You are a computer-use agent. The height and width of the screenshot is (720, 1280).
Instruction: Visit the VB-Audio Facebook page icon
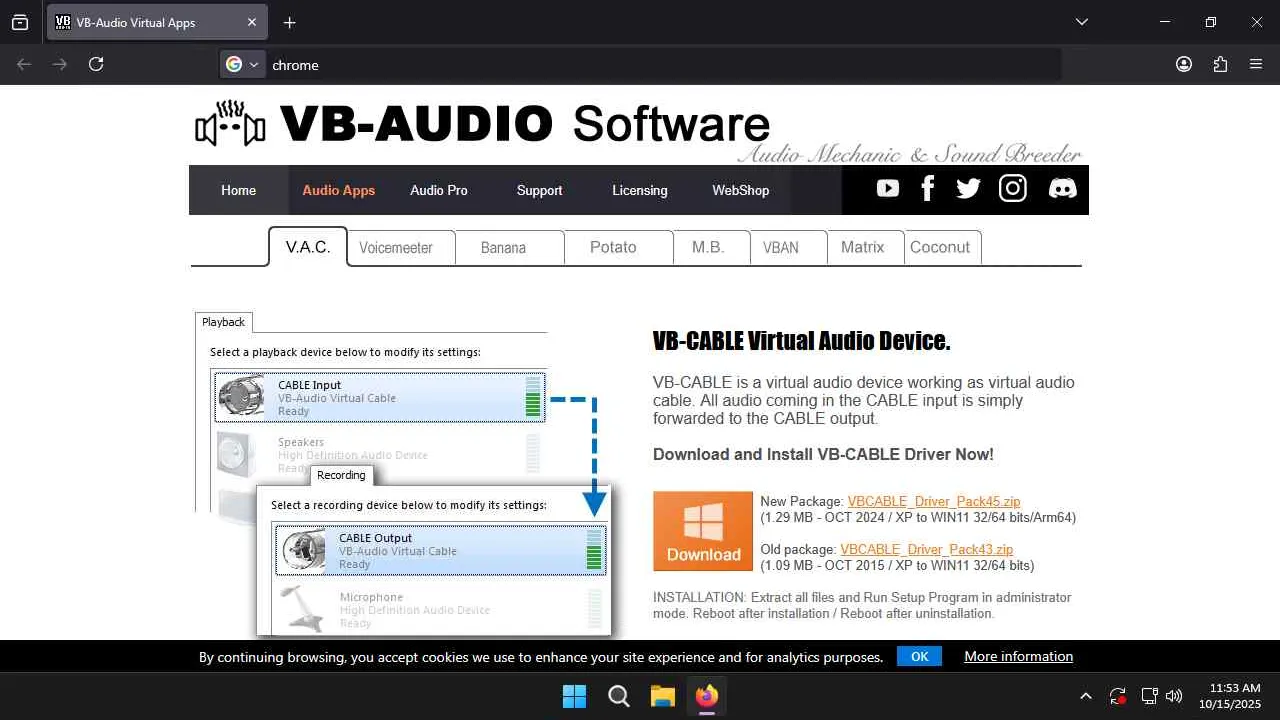coord(927,189)
